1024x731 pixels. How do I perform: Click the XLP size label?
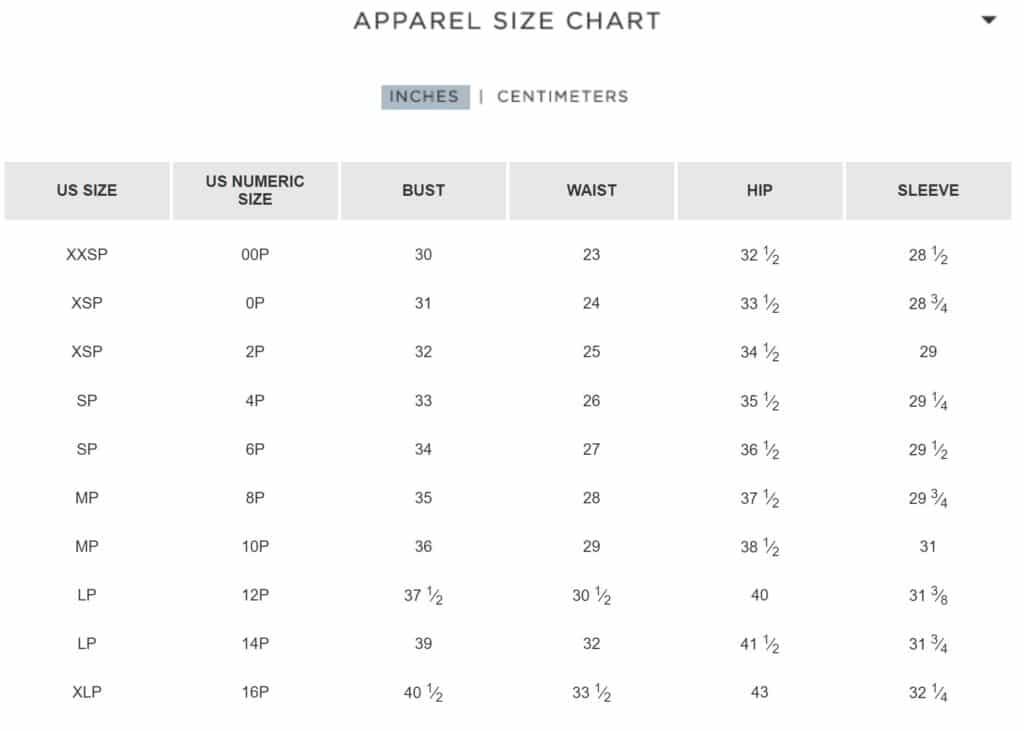(87, 692)
